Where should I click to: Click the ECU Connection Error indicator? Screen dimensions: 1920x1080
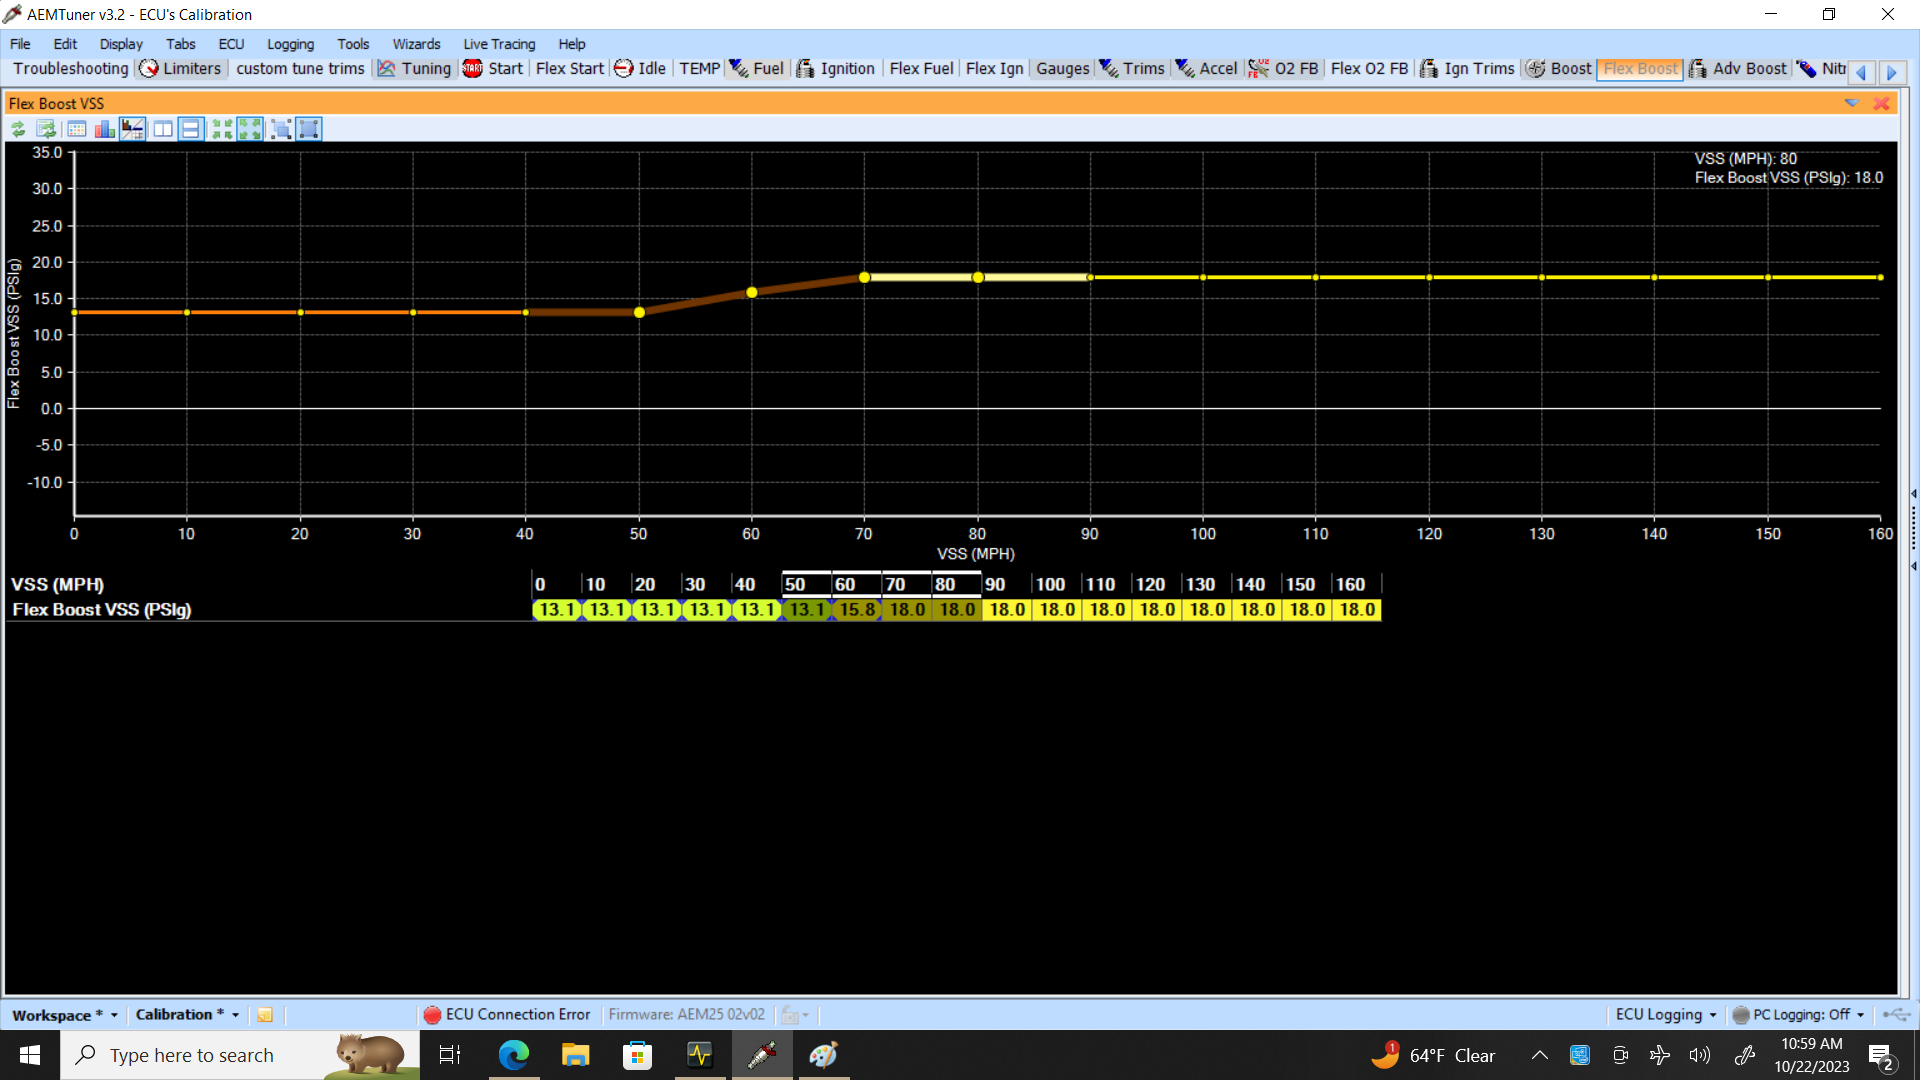click(507, 1014)
